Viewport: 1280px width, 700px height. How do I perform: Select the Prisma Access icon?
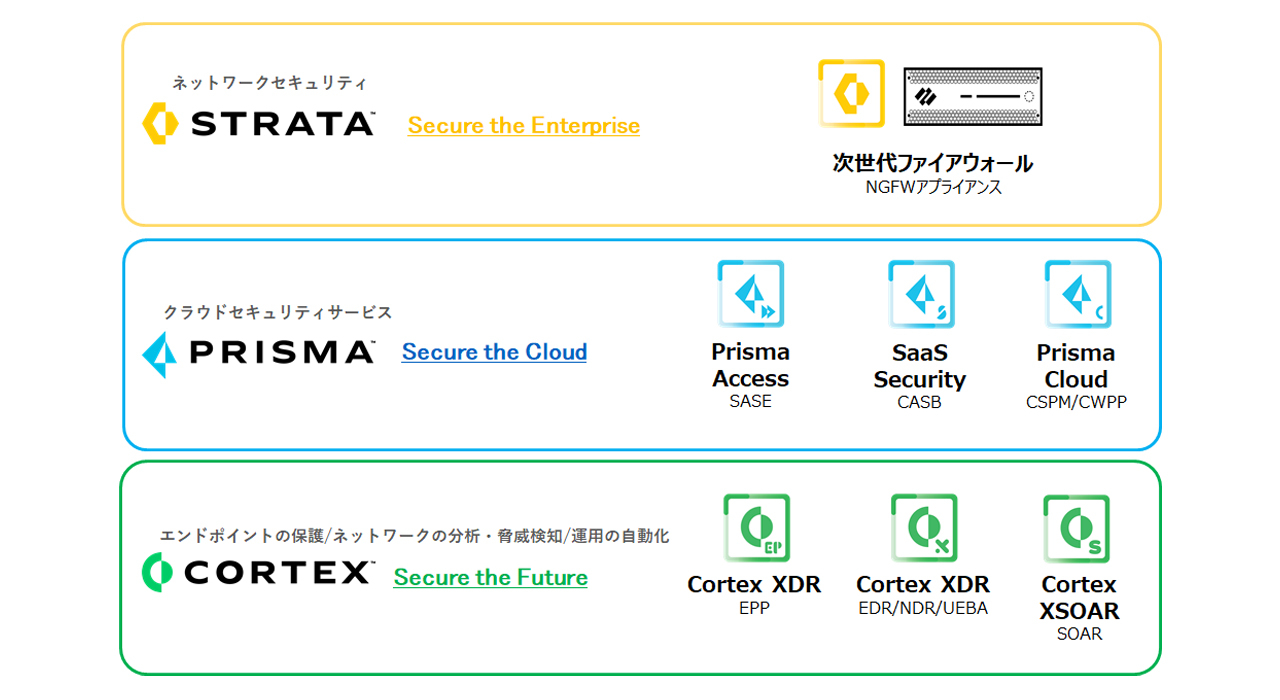pos(750,294)
